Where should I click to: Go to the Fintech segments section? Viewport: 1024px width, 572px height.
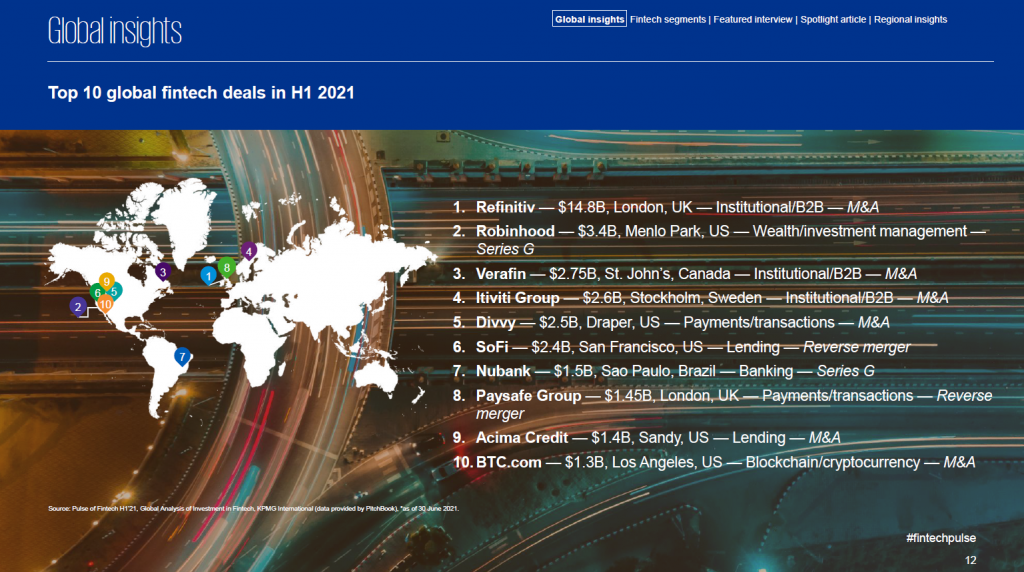(x=667, y=20)
